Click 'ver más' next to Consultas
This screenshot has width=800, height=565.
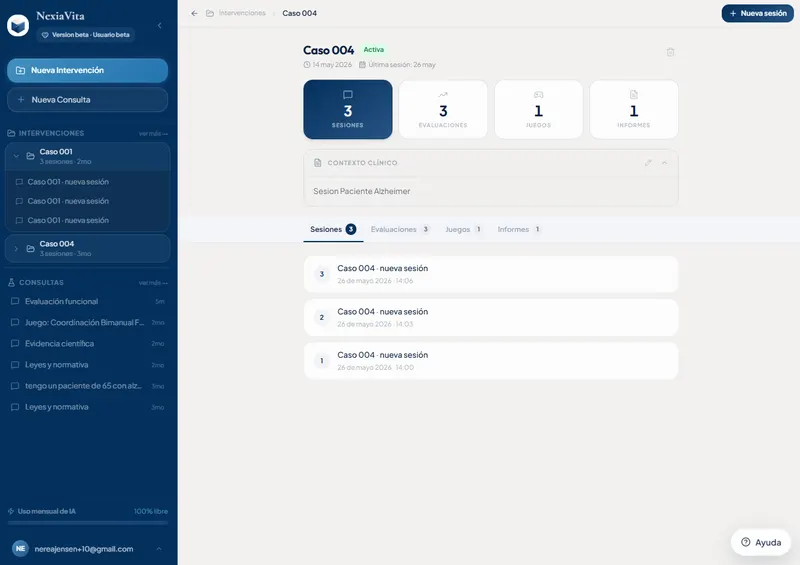153,283
